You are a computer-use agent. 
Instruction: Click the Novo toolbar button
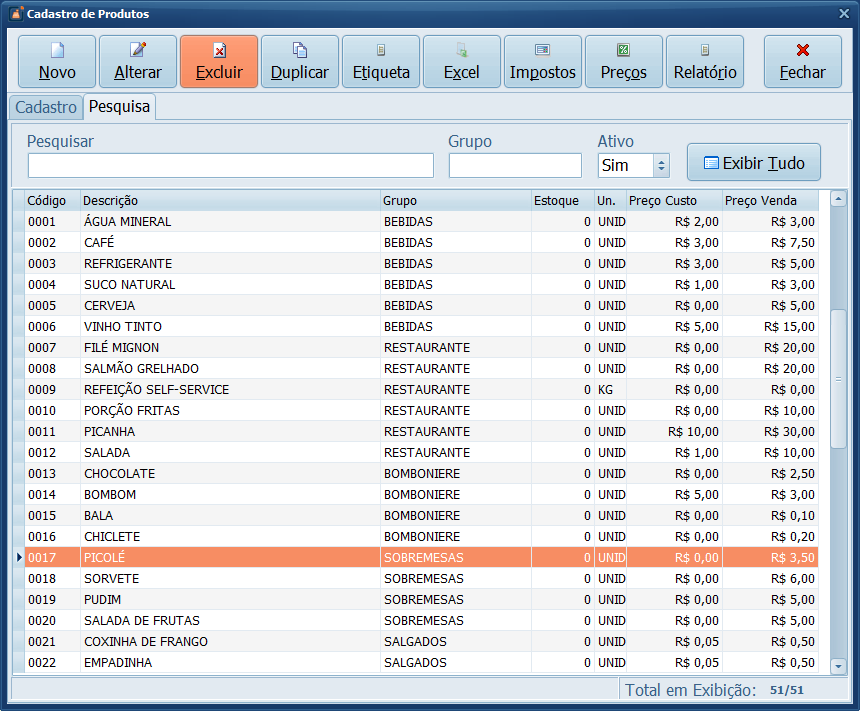click(57, 62)
